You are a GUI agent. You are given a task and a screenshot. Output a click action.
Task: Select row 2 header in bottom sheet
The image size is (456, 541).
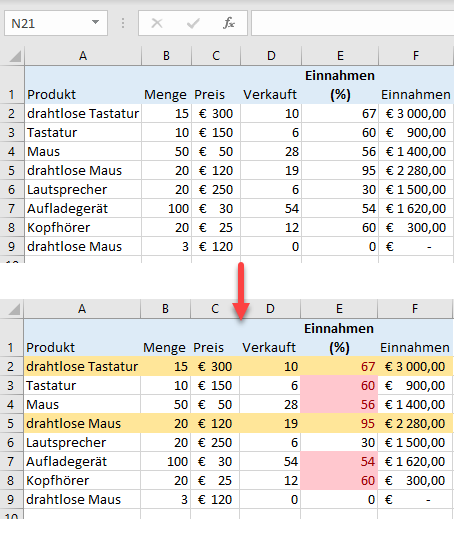[11, 366]
